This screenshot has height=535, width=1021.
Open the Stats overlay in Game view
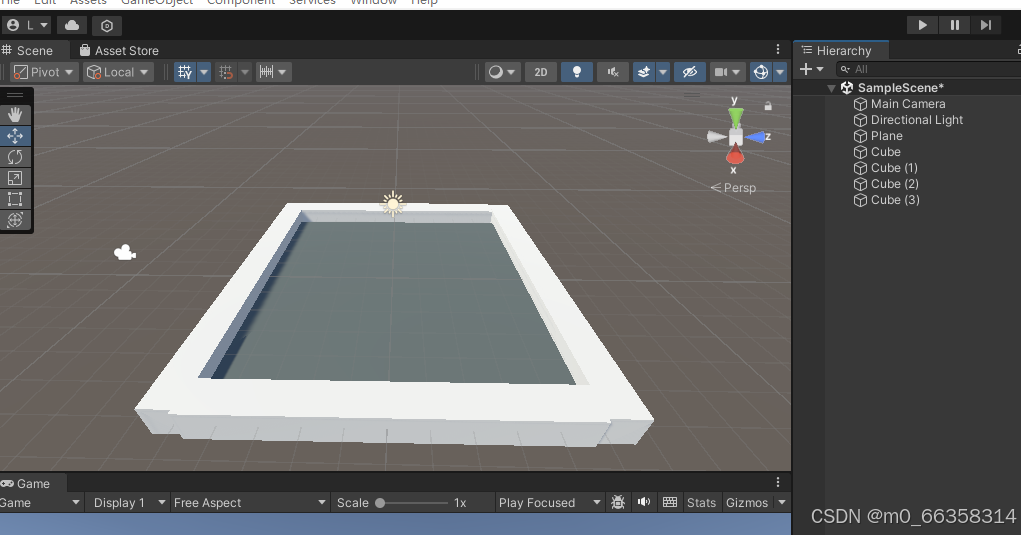point(701,502)
